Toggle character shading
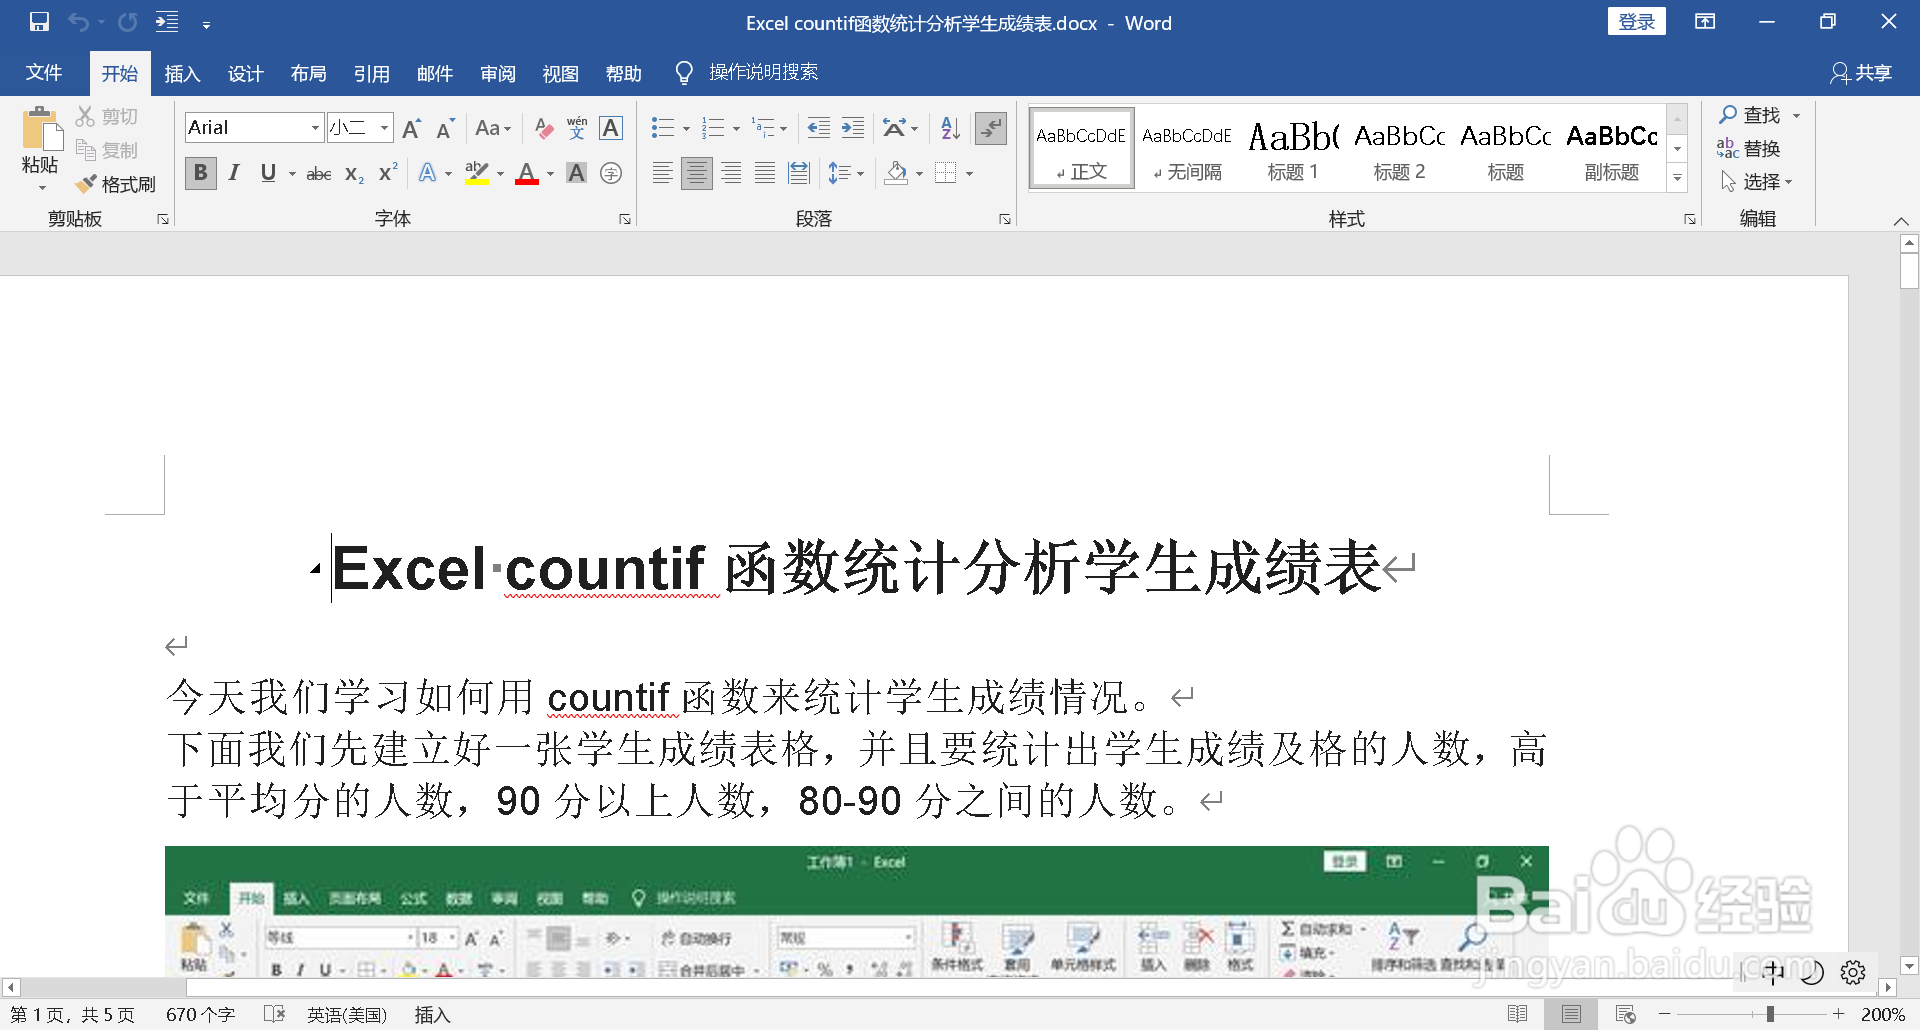 pyautogui.click(x=577, y=174)
